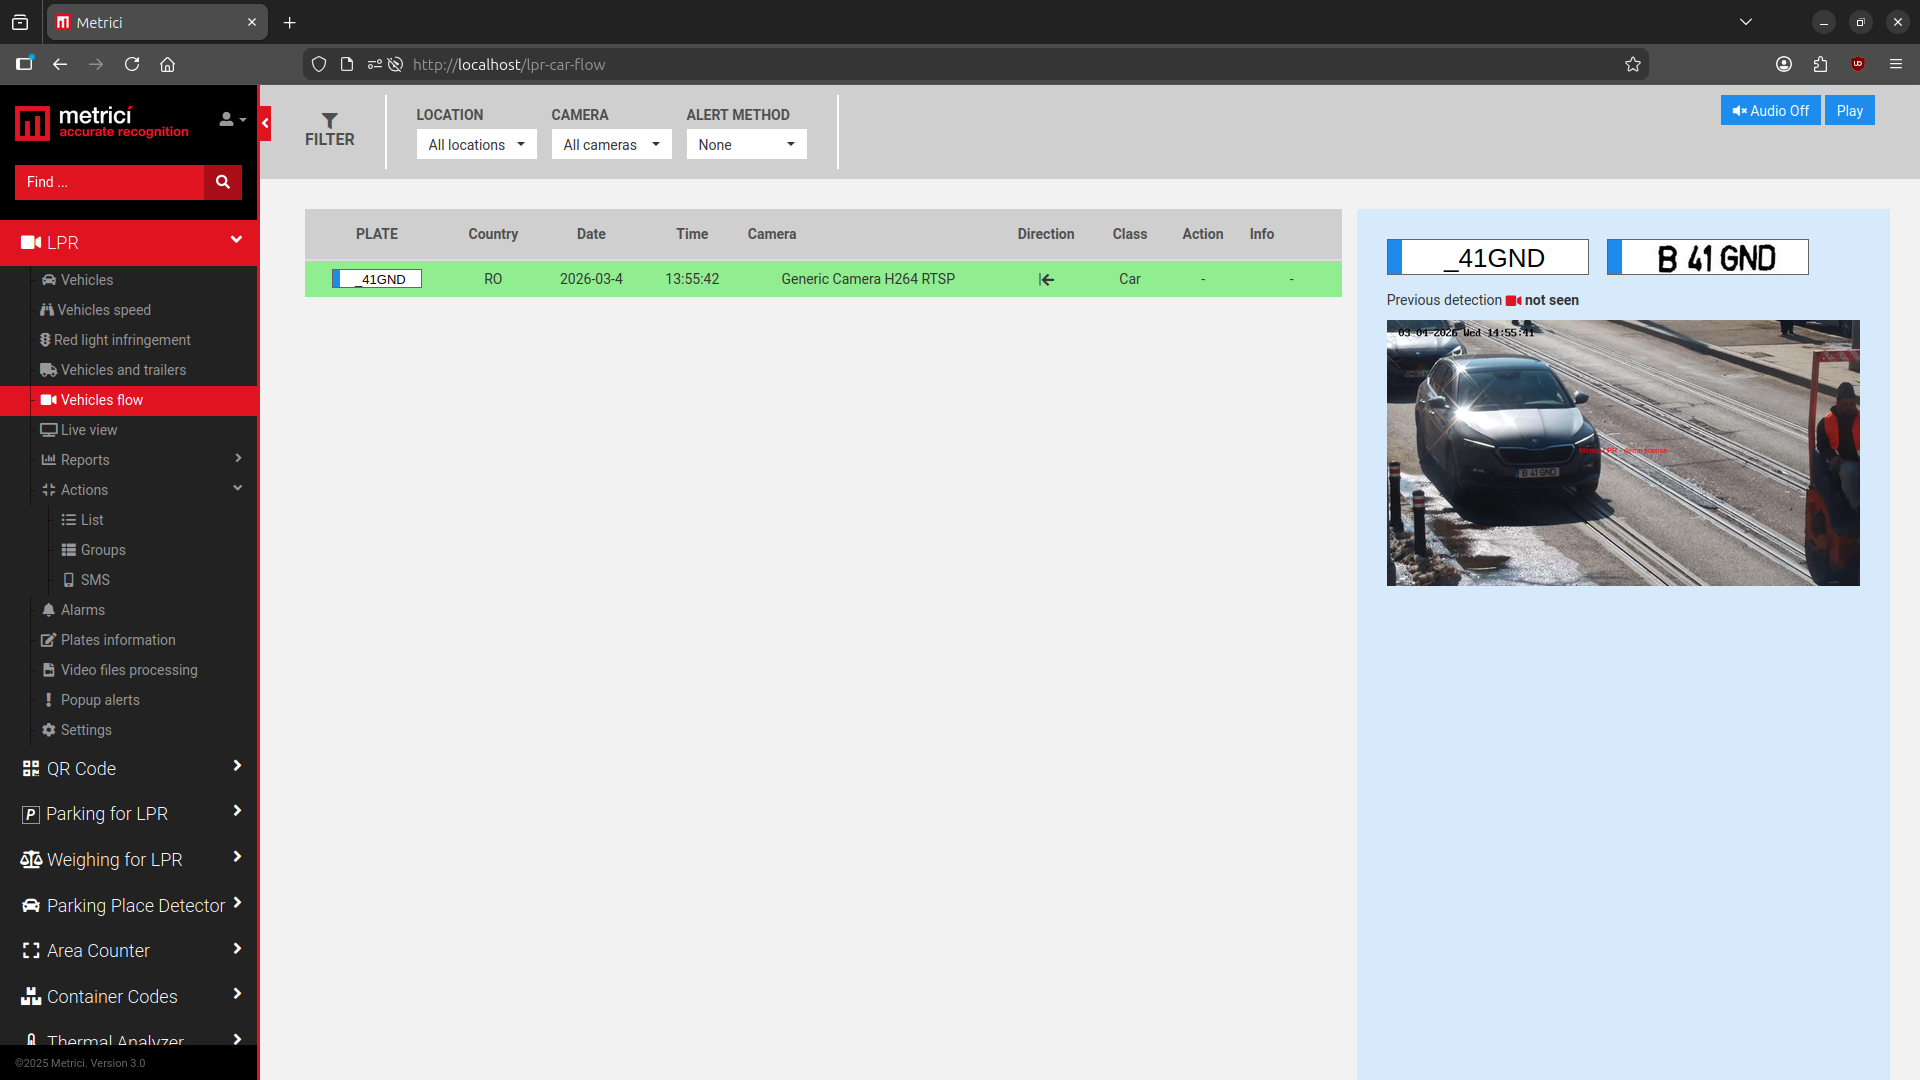Bookmark the page with the star icon
Screen dimensions: 1920x1080
click(x=1633, y=64)
